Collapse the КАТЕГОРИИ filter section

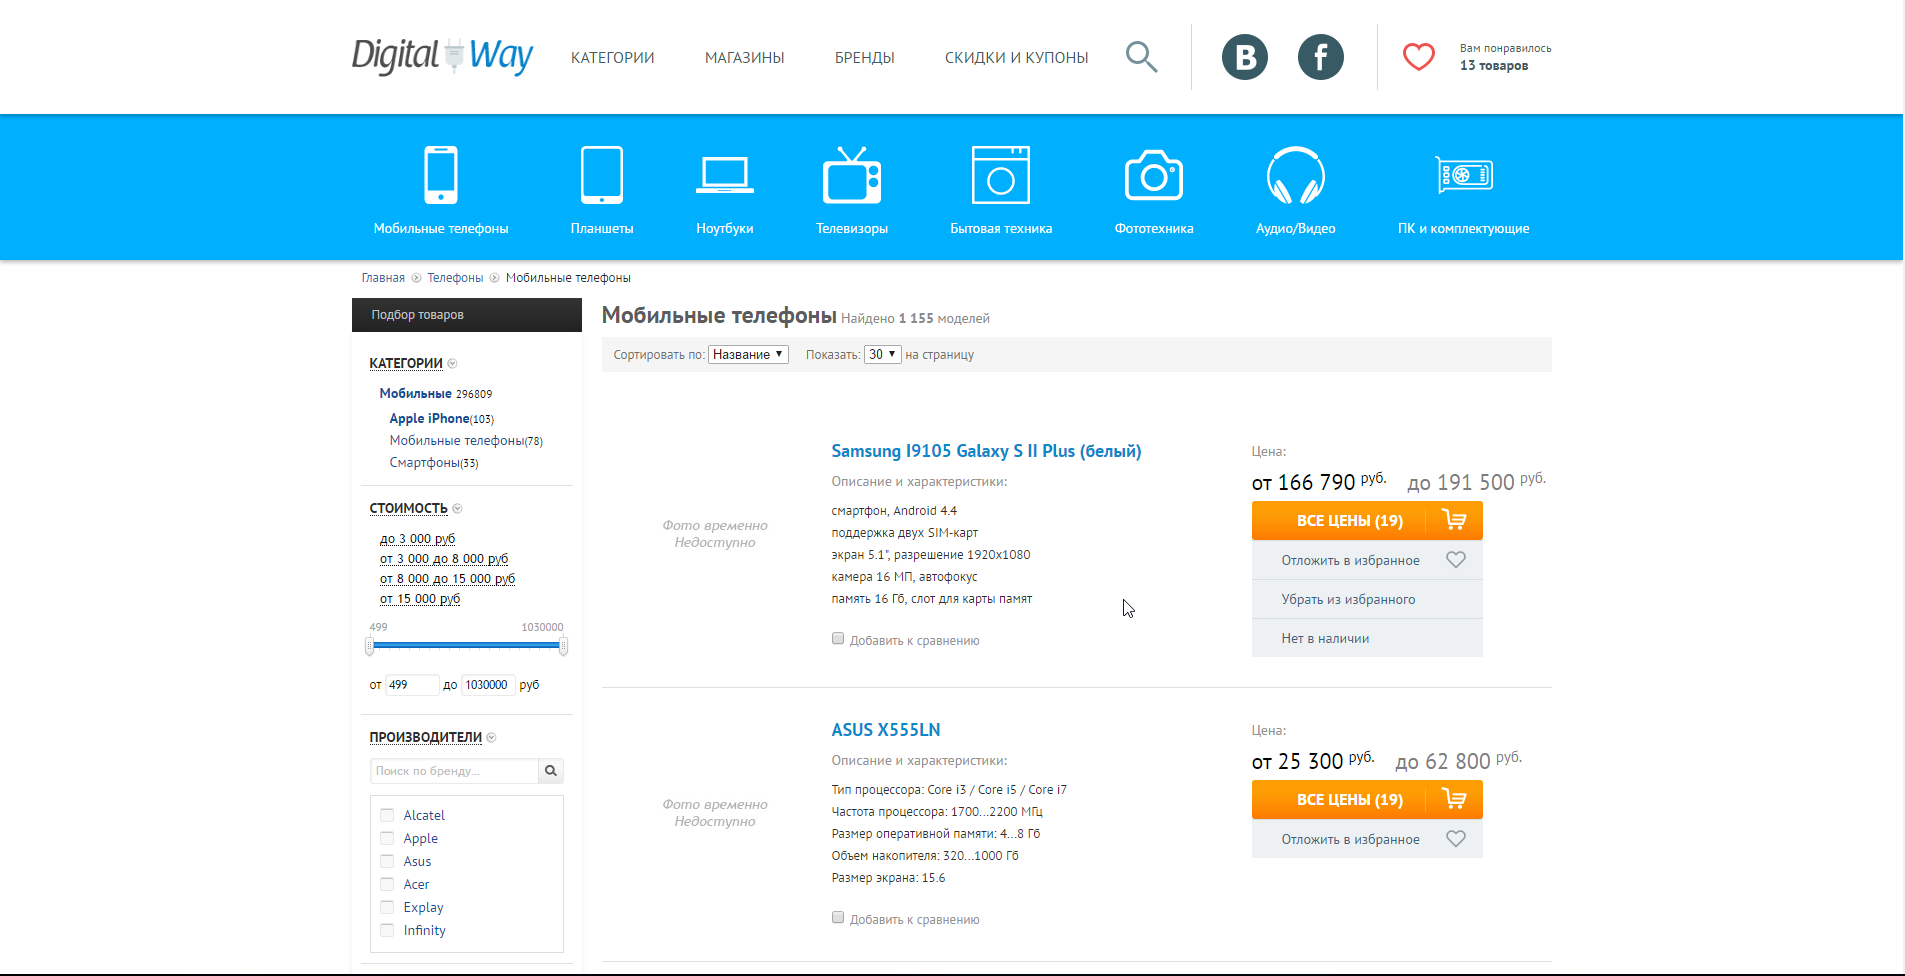452,364
